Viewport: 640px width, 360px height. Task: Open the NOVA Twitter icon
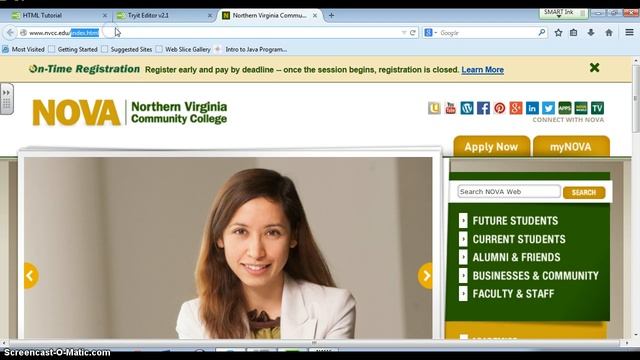pos(548,108)
